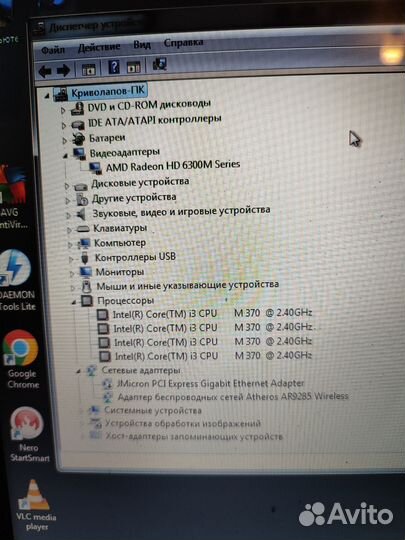
Task: Select the Процессоры label
Action: (125, 301)
